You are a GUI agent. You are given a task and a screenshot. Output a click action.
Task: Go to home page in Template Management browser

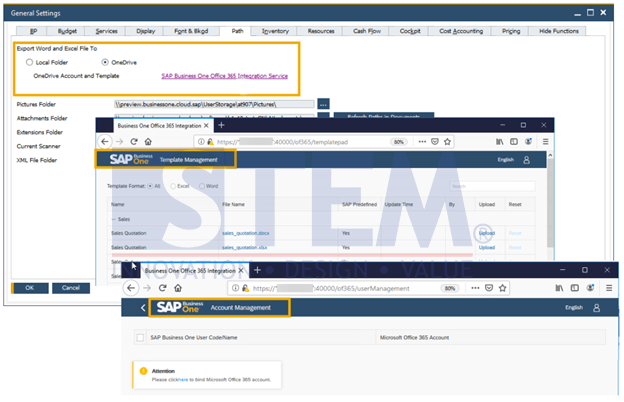coord(148,142)
